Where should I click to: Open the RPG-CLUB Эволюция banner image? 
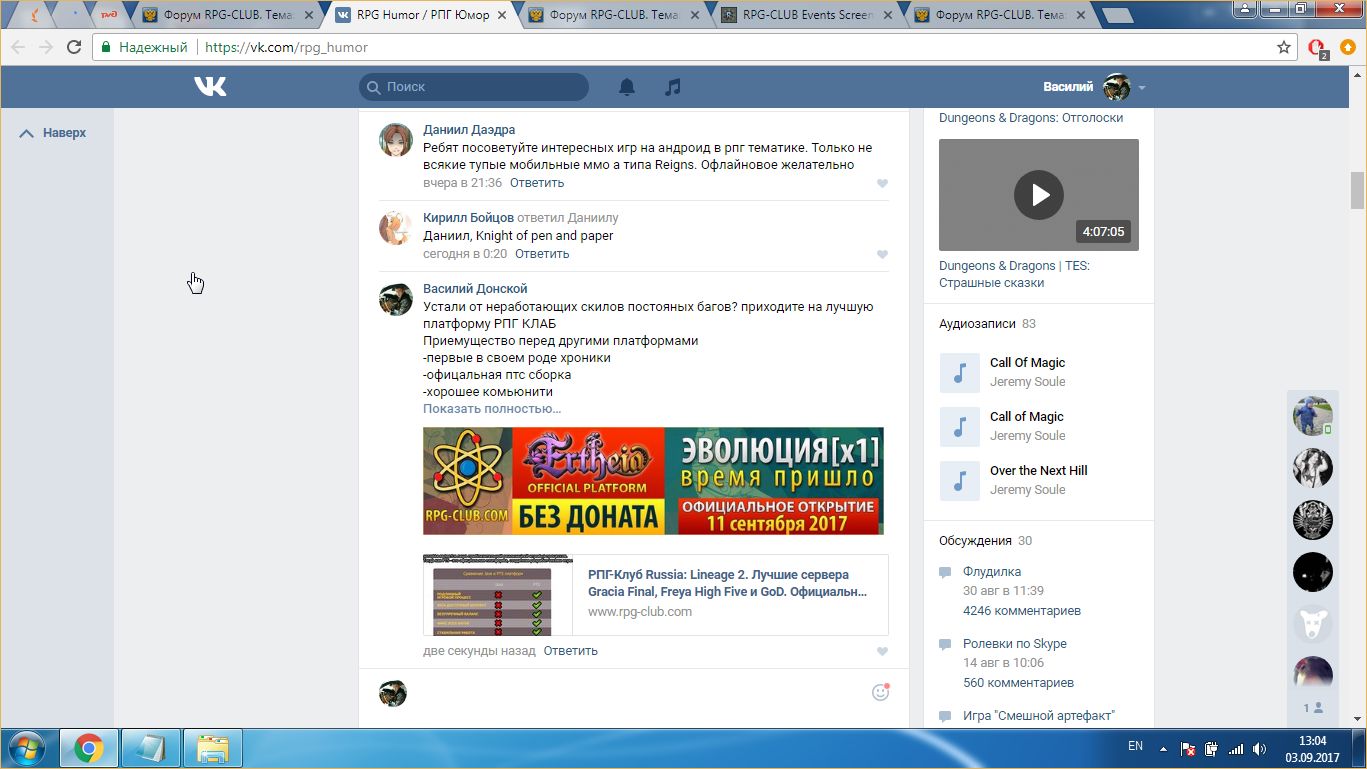click(653, 481)
